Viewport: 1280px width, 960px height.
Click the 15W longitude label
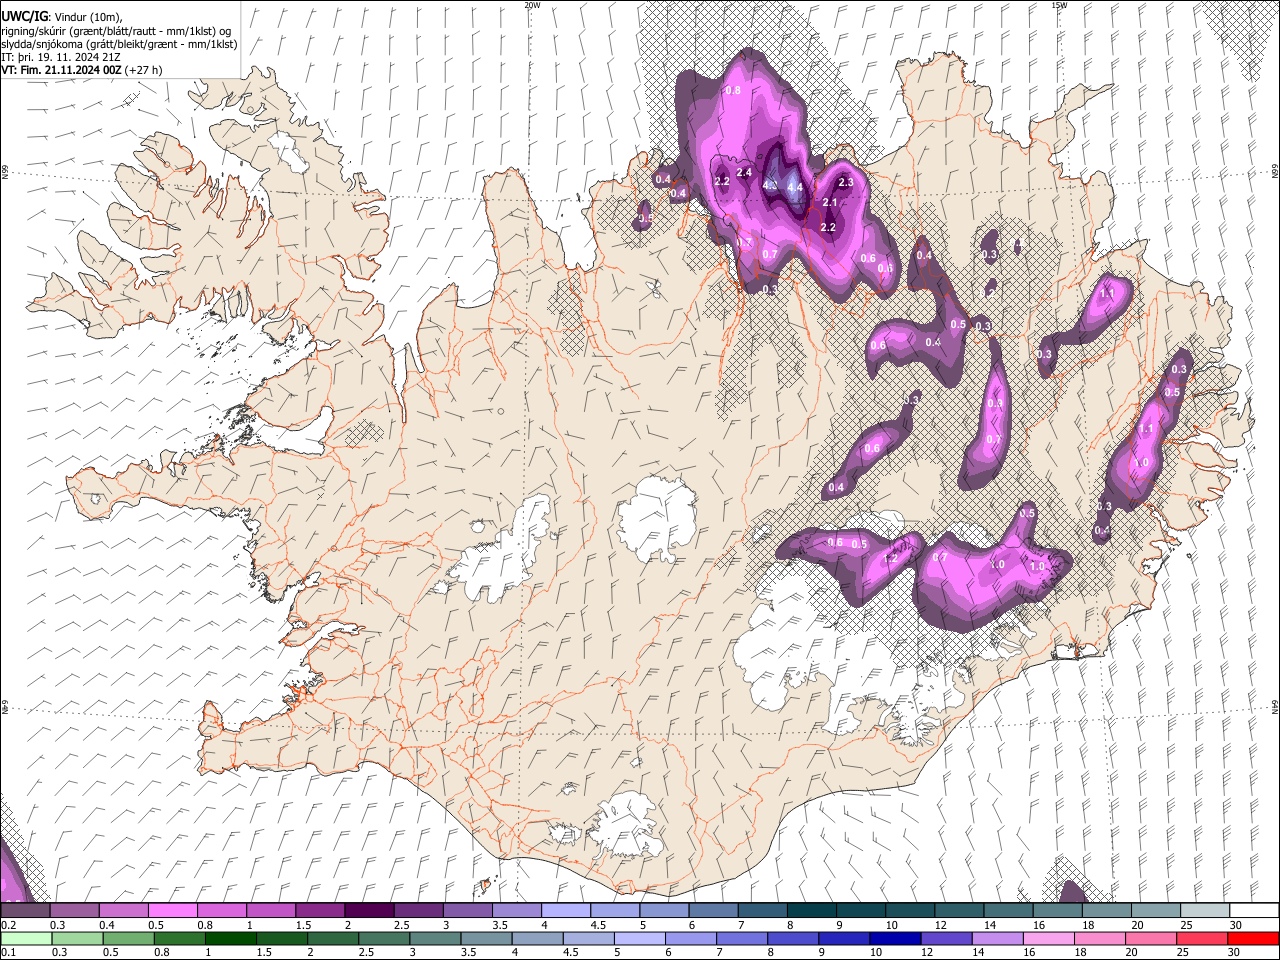1059,5
